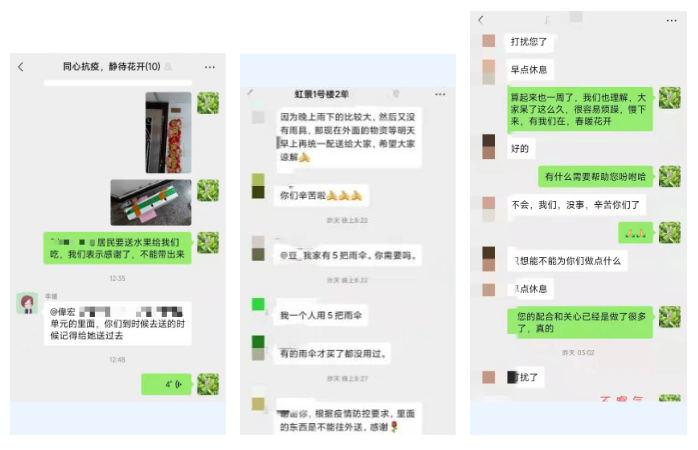Tap the green leaf avatar beside the voice message
Image resolution: width=698 pixels, height=450 pixels.
coord(208,384)
